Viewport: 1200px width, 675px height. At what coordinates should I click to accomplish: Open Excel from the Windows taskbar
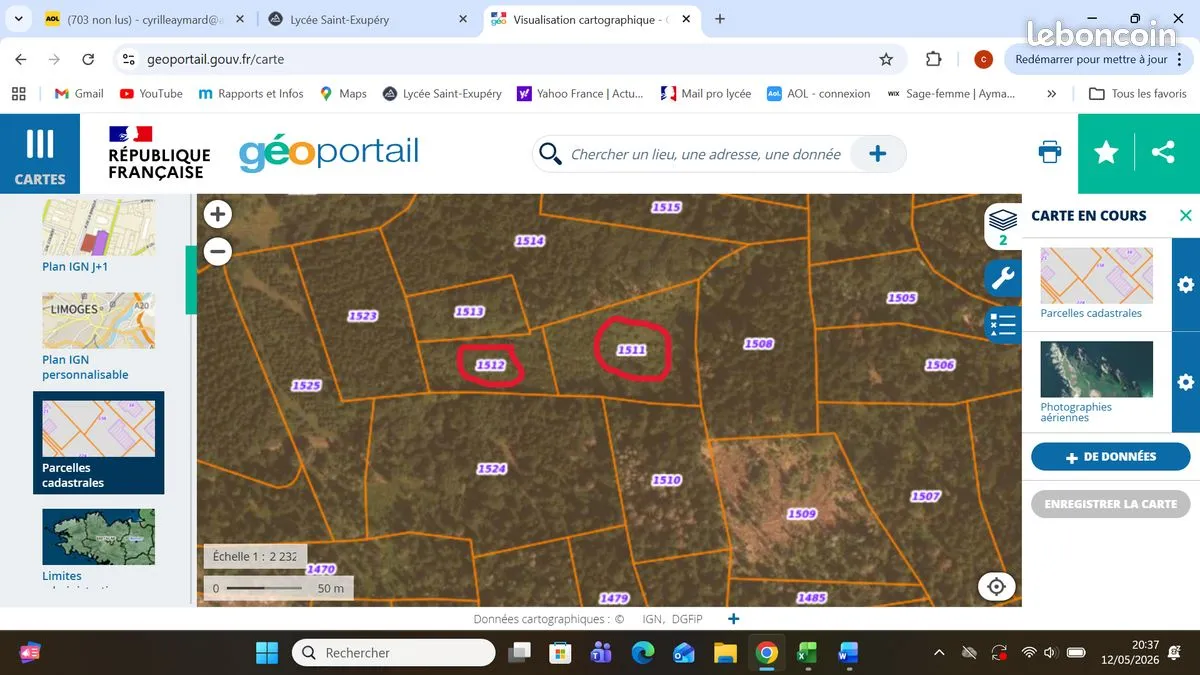[807, 653]
